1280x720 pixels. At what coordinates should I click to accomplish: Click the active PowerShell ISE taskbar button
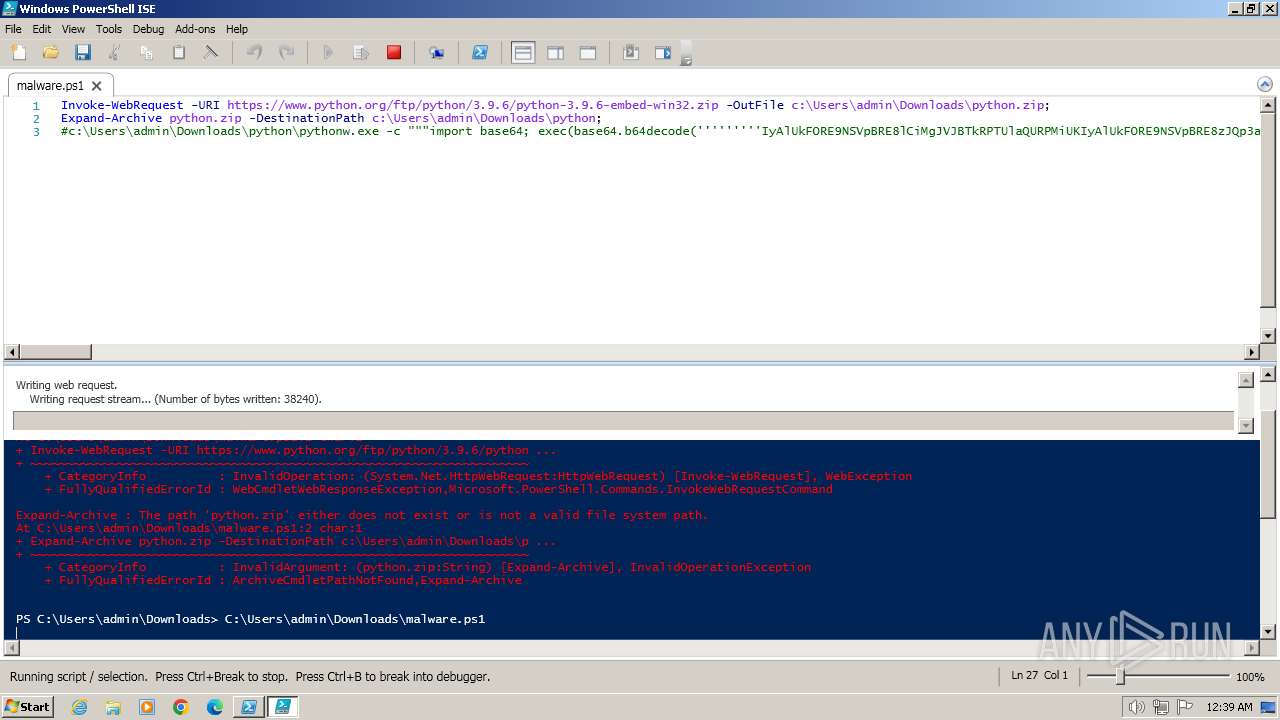(x=283, y=707)
